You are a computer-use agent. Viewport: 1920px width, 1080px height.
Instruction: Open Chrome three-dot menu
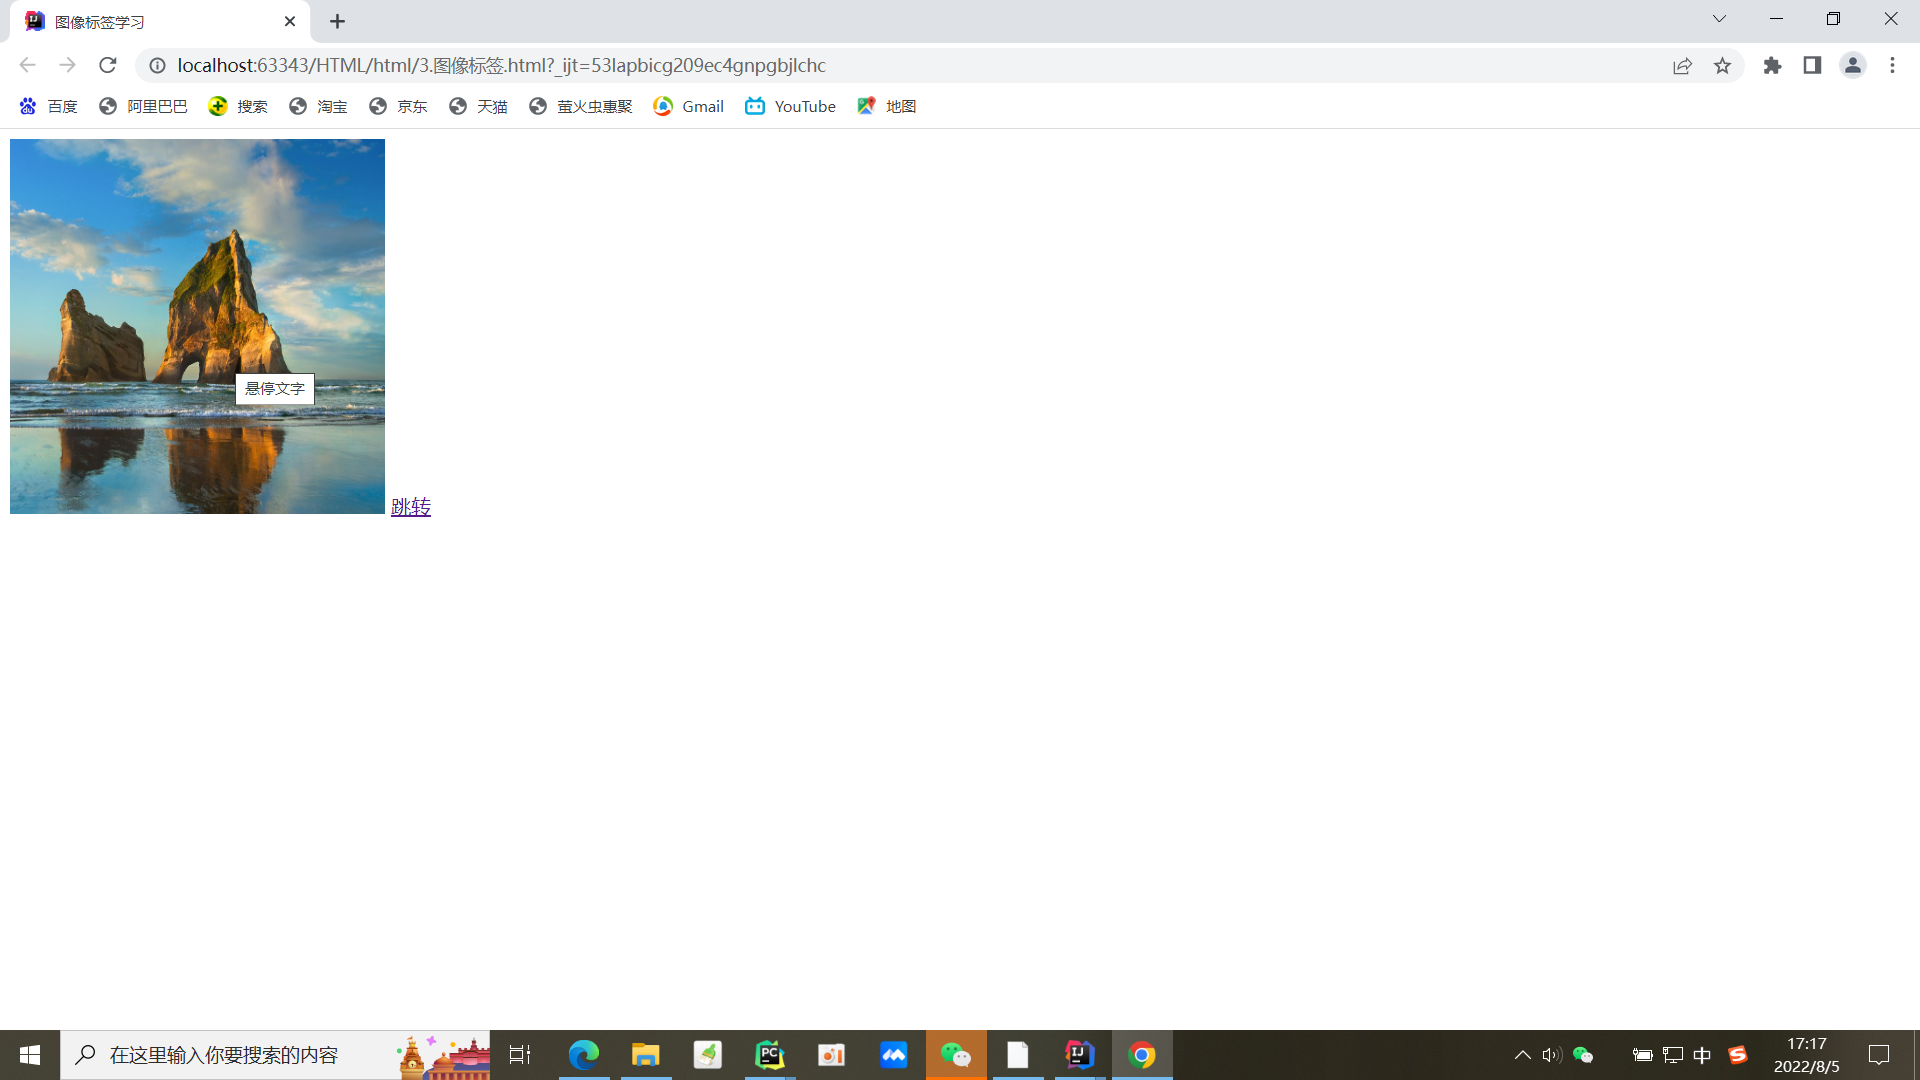[1892, 65]
